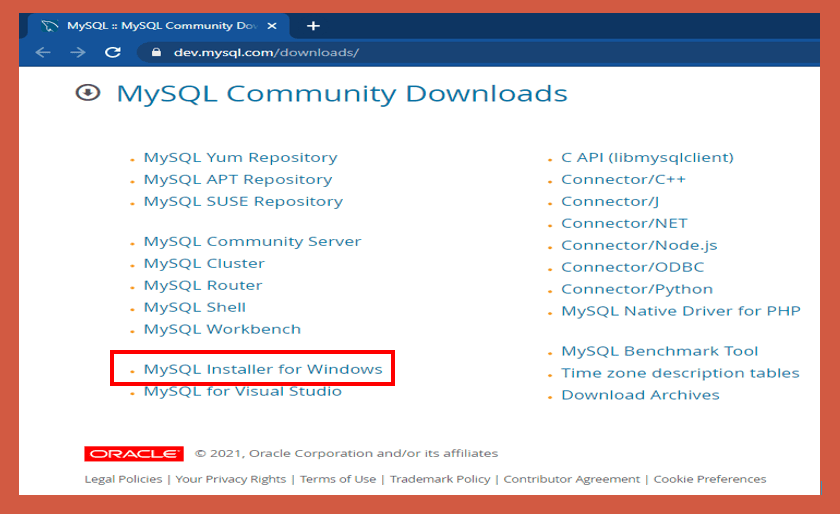Open Connector/Python link
Image resolution: width=840 pixels, height=514 pixels.
pos(637,289)
